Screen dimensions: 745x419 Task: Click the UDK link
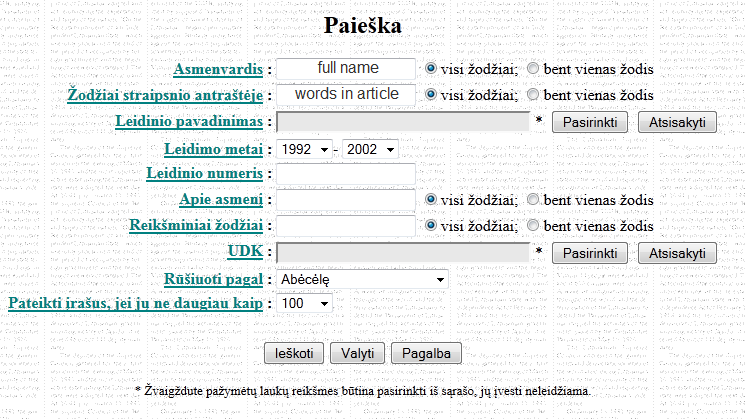click(245, 251)
